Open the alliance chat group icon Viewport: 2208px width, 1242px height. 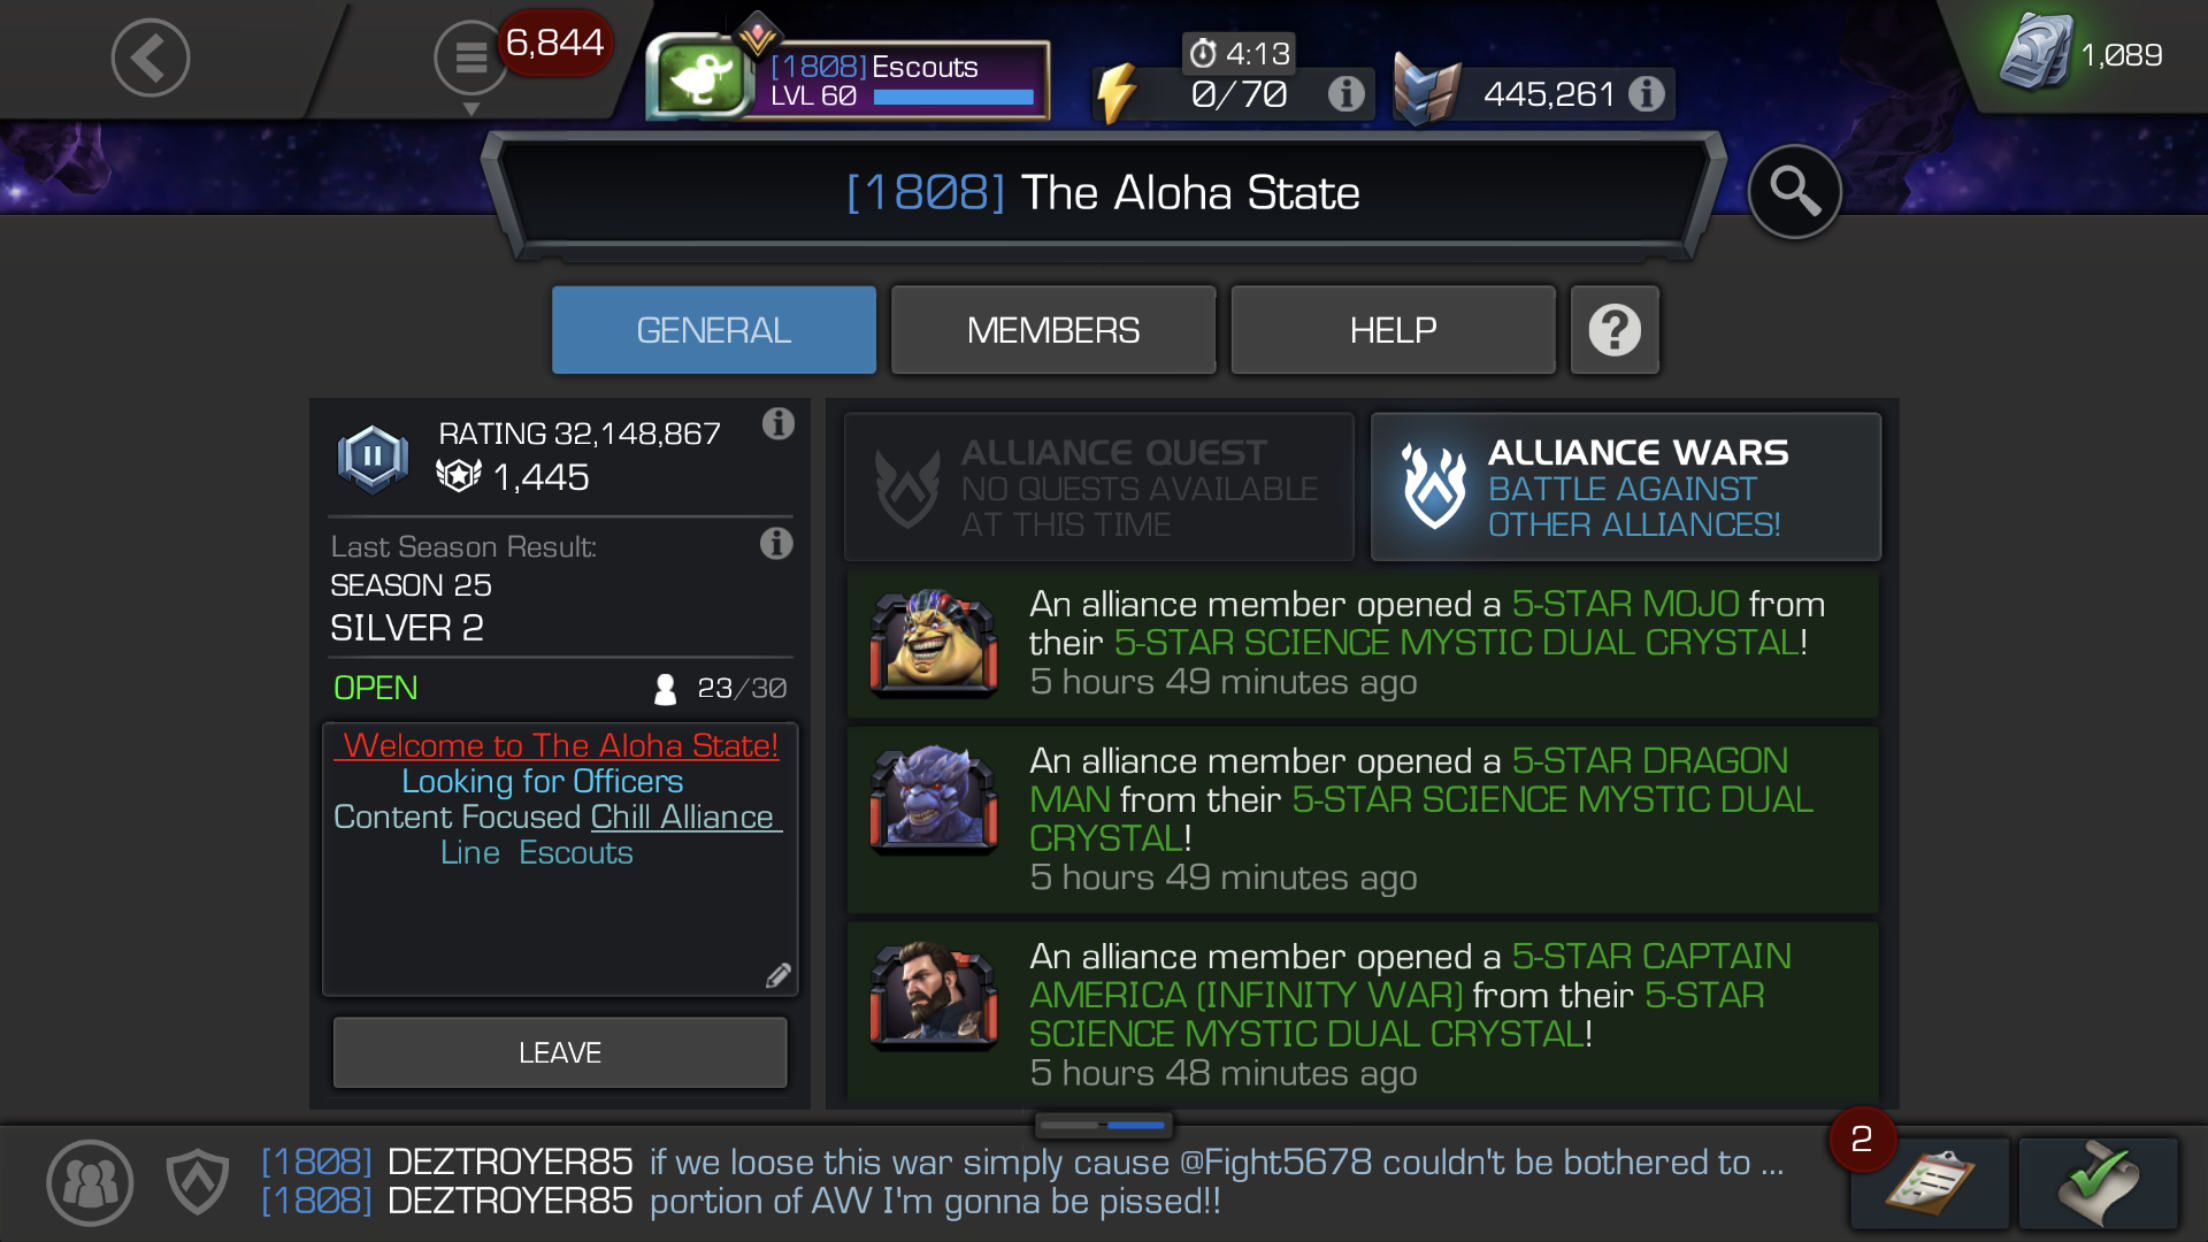(x=90, y=1182)
